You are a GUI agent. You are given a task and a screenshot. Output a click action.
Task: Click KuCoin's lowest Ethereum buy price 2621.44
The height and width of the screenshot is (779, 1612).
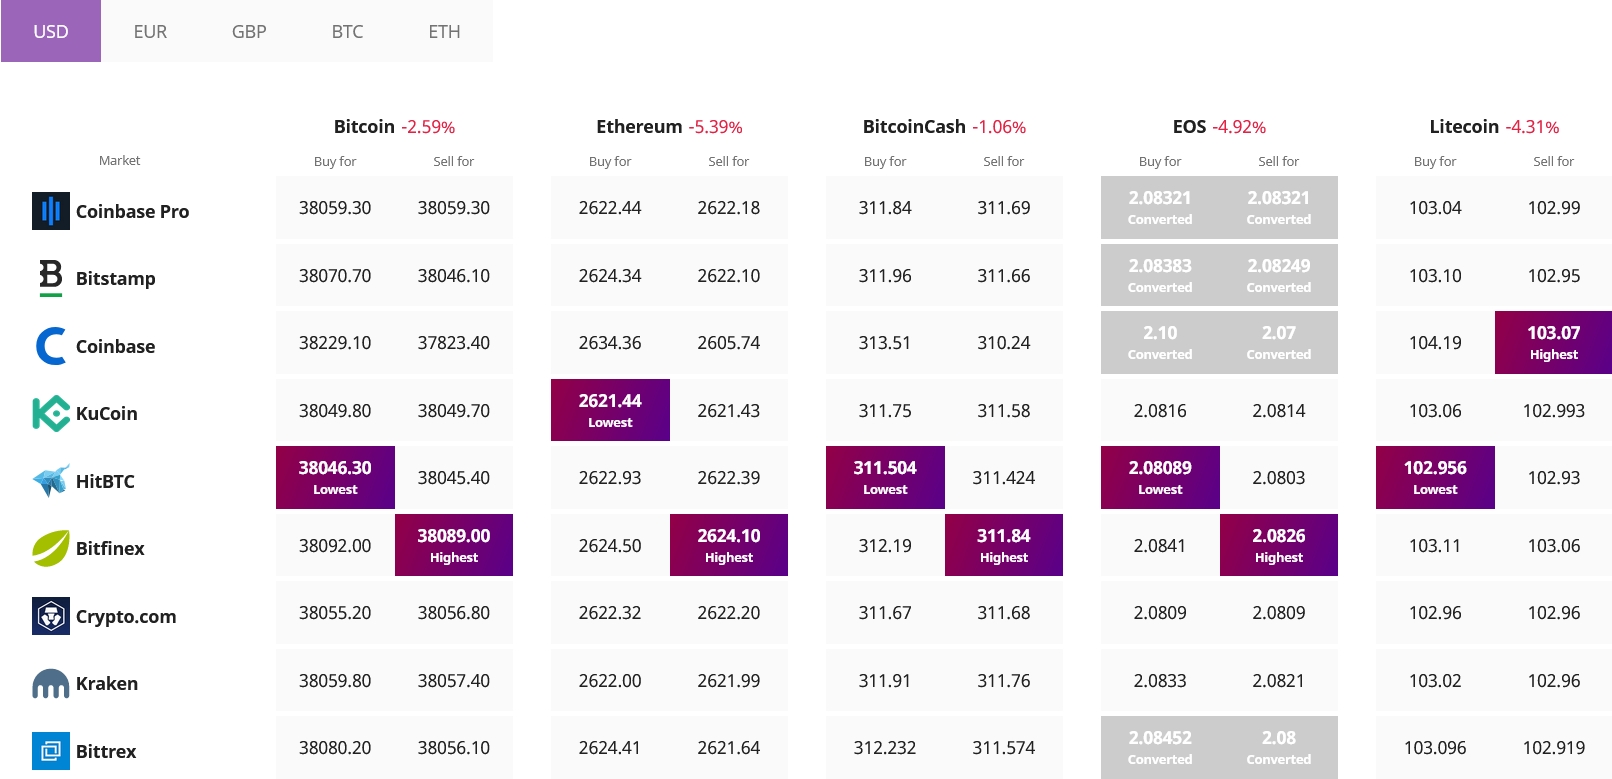coord(610,410)
